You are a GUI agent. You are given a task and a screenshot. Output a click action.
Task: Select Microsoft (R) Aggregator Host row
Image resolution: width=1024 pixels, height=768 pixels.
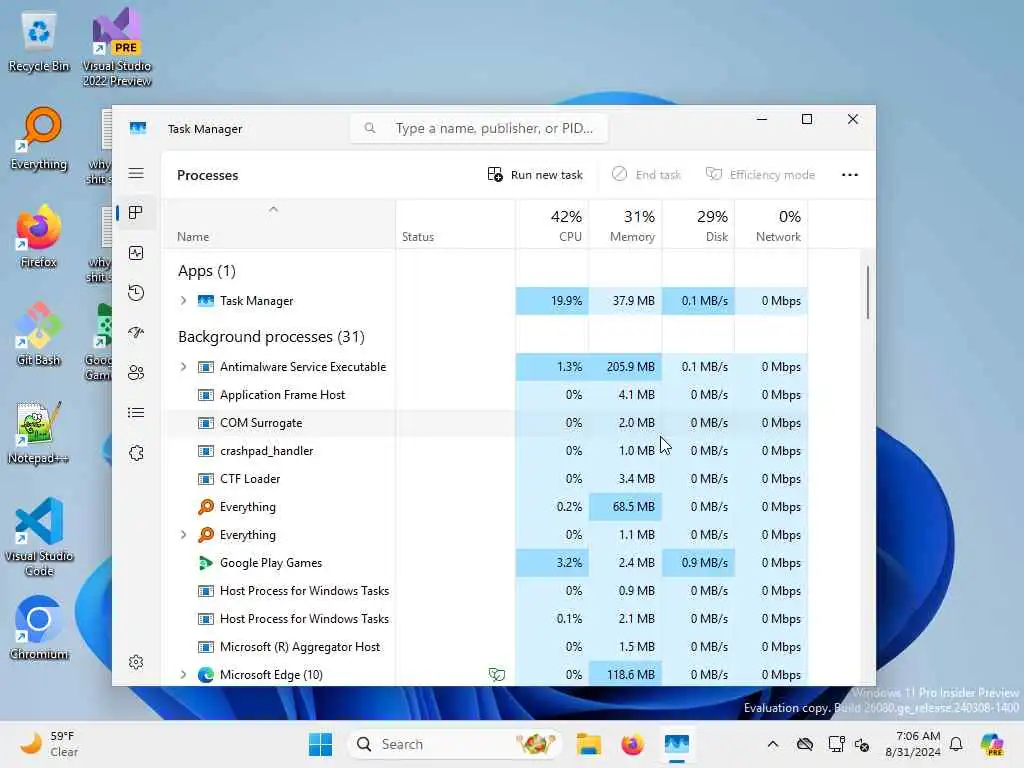click(x=485, y=647)
